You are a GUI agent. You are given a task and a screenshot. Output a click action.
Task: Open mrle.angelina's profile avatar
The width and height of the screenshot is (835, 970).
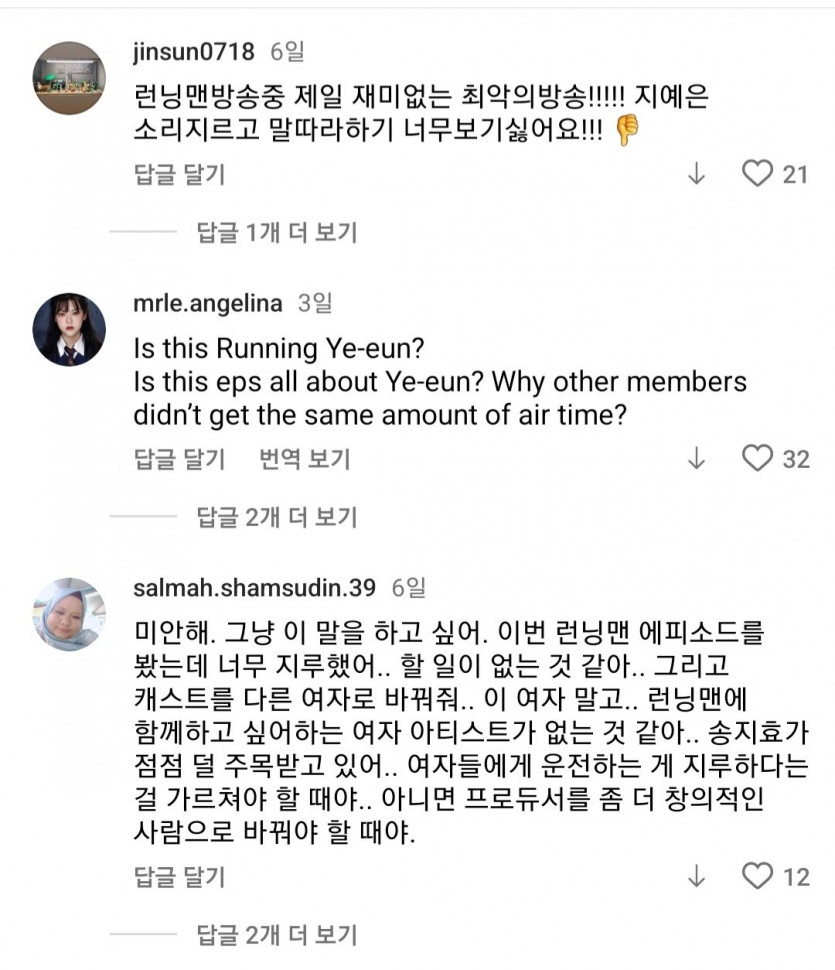(x=69, y=329)
